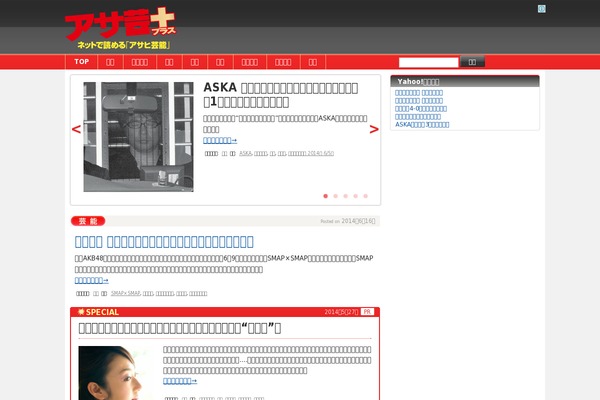This screenshot has width=600, height=400.
Task: Go to the previous carousel slide with the left arrow
Action: tap(76, 129)
